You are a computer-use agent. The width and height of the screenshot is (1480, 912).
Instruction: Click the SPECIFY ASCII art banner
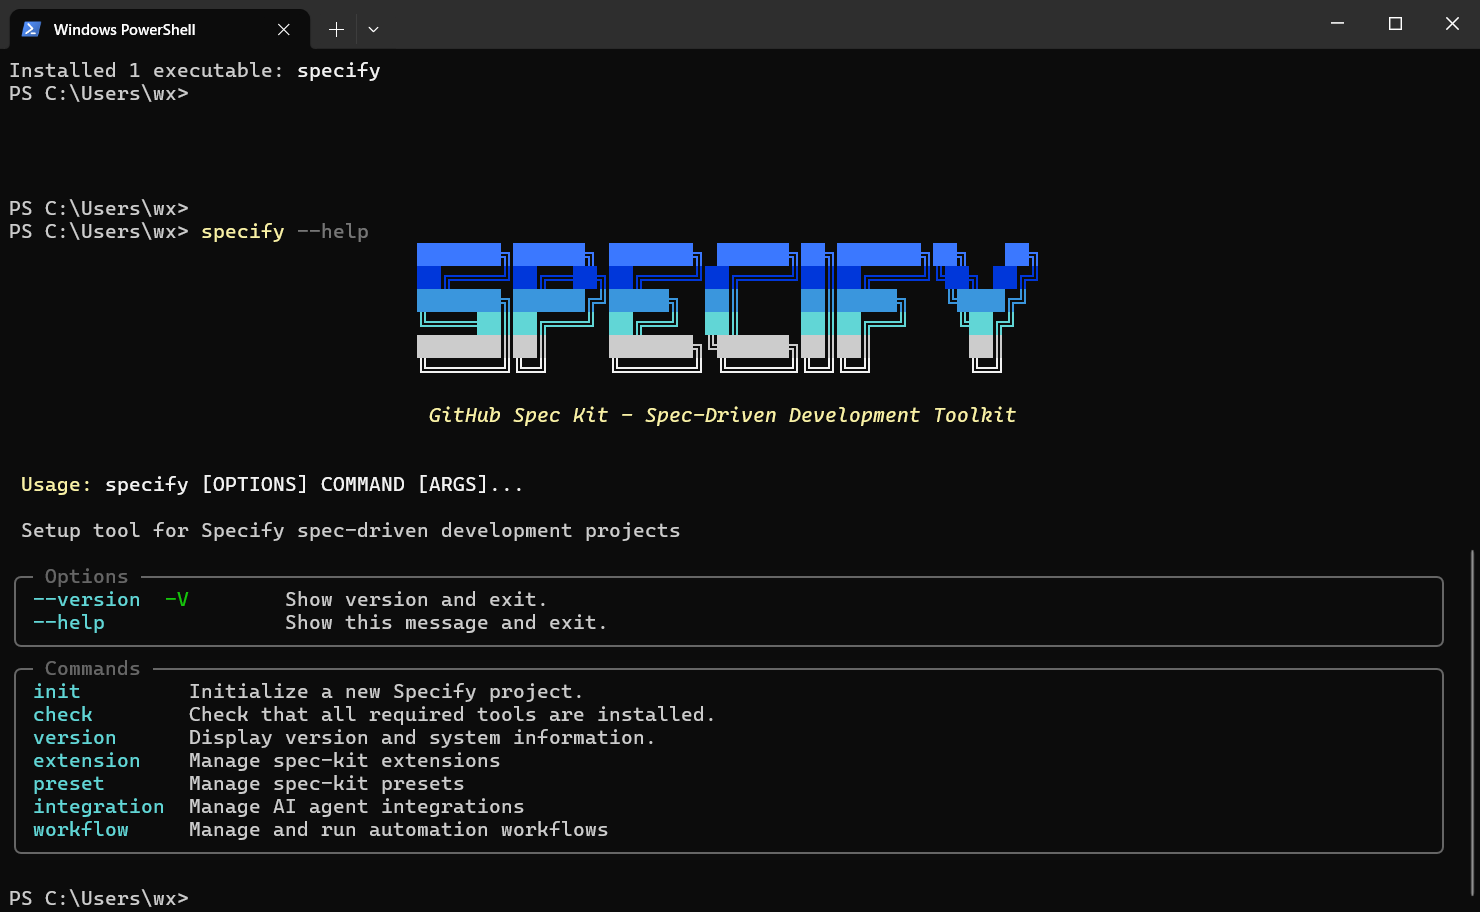tap(727, 307)
